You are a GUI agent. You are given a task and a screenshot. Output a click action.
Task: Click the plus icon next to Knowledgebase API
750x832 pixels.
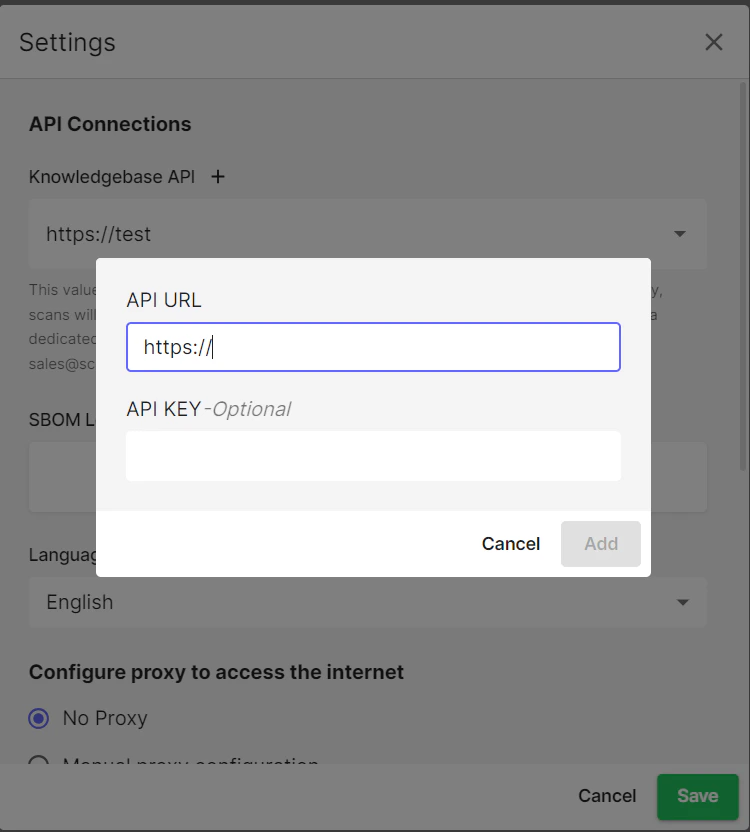[218, 177]
